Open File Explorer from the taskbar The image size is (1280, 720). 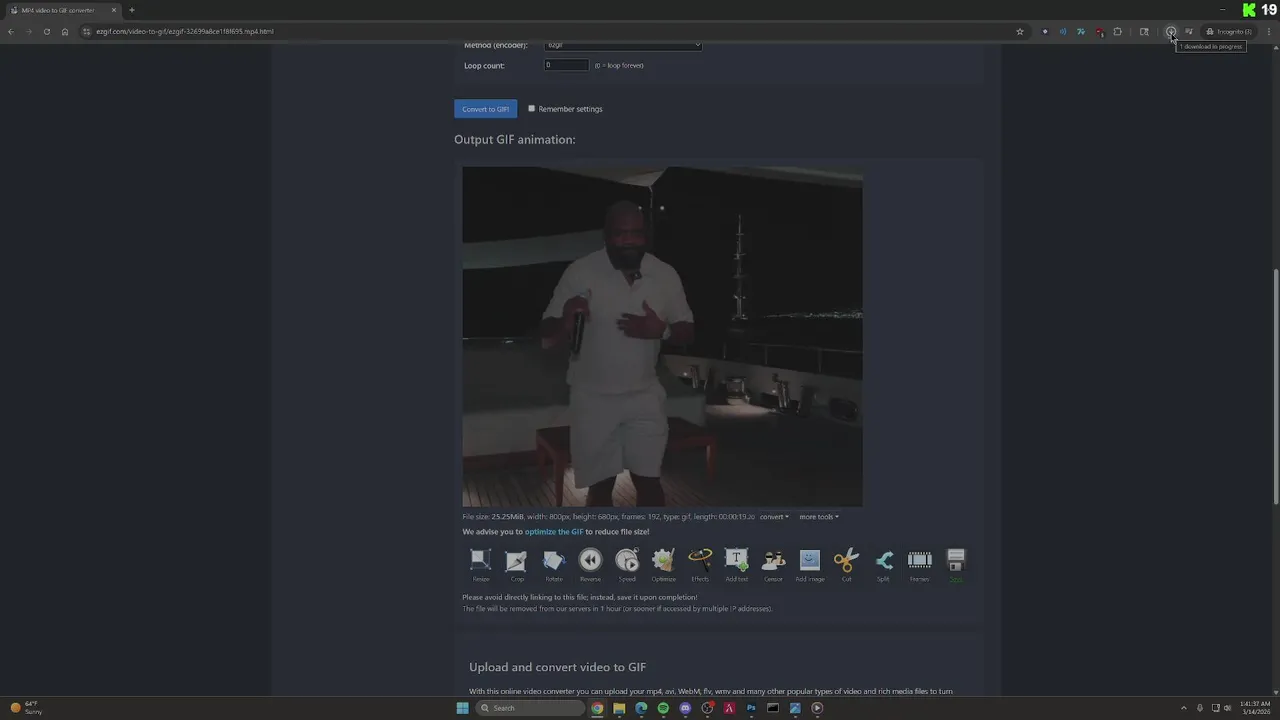[x=619, y=708]
